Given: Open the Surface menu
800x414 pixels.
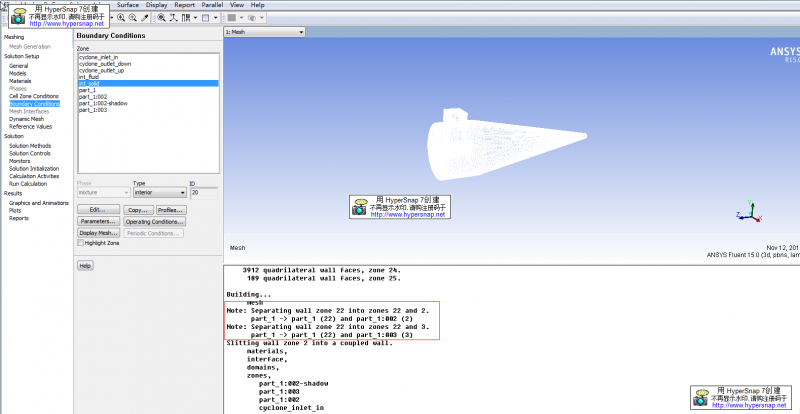Looking at the screenshot, I should click(x=127, y=5).
